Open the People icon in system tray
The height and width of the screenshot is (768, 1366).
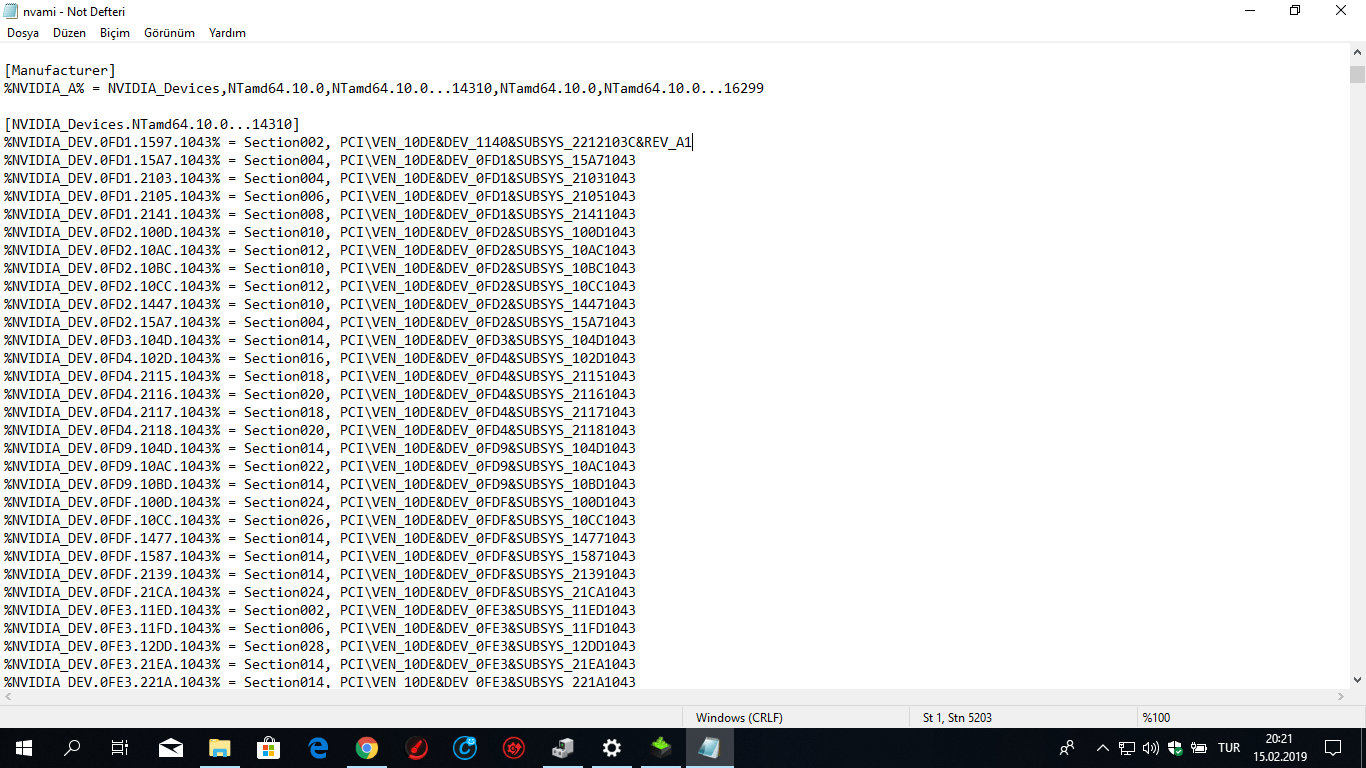click(x=1068, y=747)
